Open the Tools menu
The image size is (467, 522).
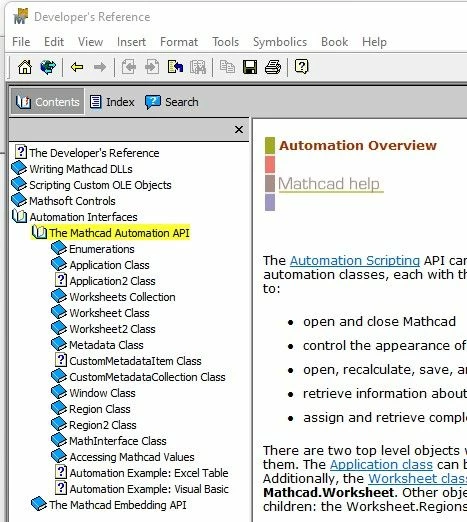tap(226, 42)
